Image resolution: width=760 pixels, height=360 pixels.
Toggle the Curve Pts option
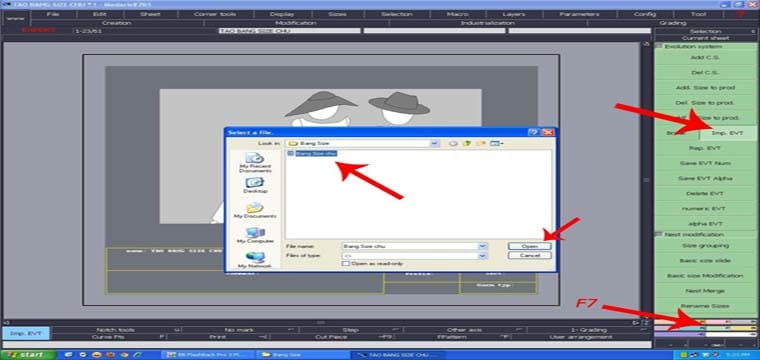click(x=109, y=337)
